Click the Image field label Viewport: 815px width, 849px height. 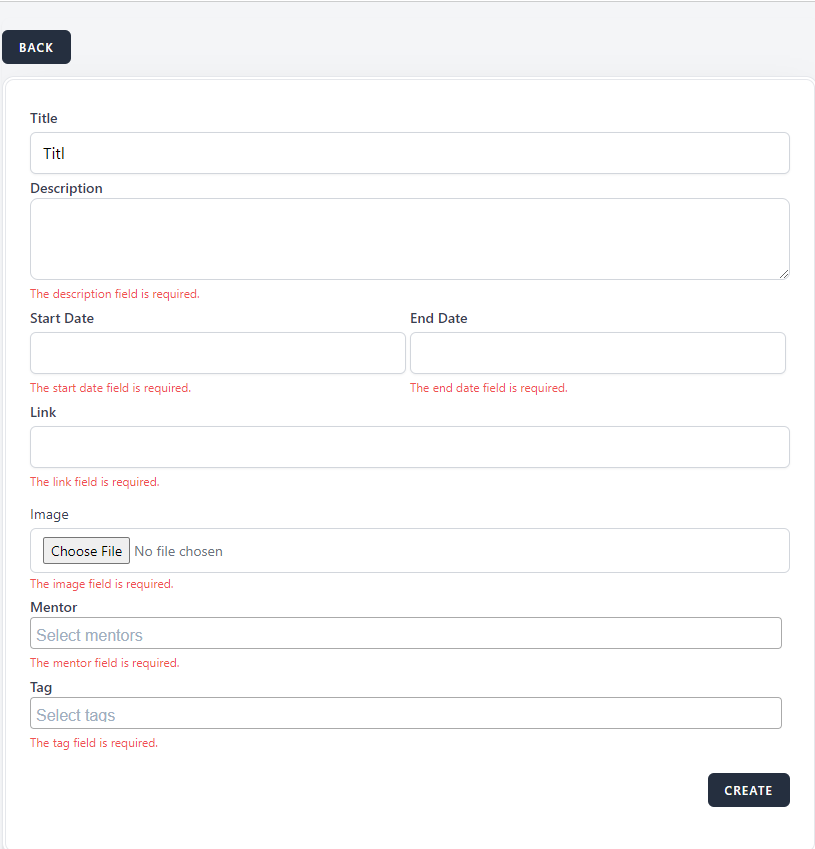(x=49, y=514)
